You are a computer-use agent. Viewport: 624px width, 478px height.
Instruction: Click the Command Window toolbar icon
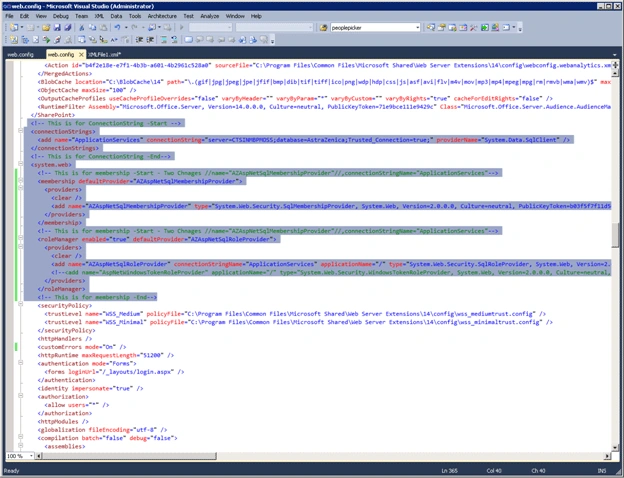pyautogui.click(x=506, y=28)
